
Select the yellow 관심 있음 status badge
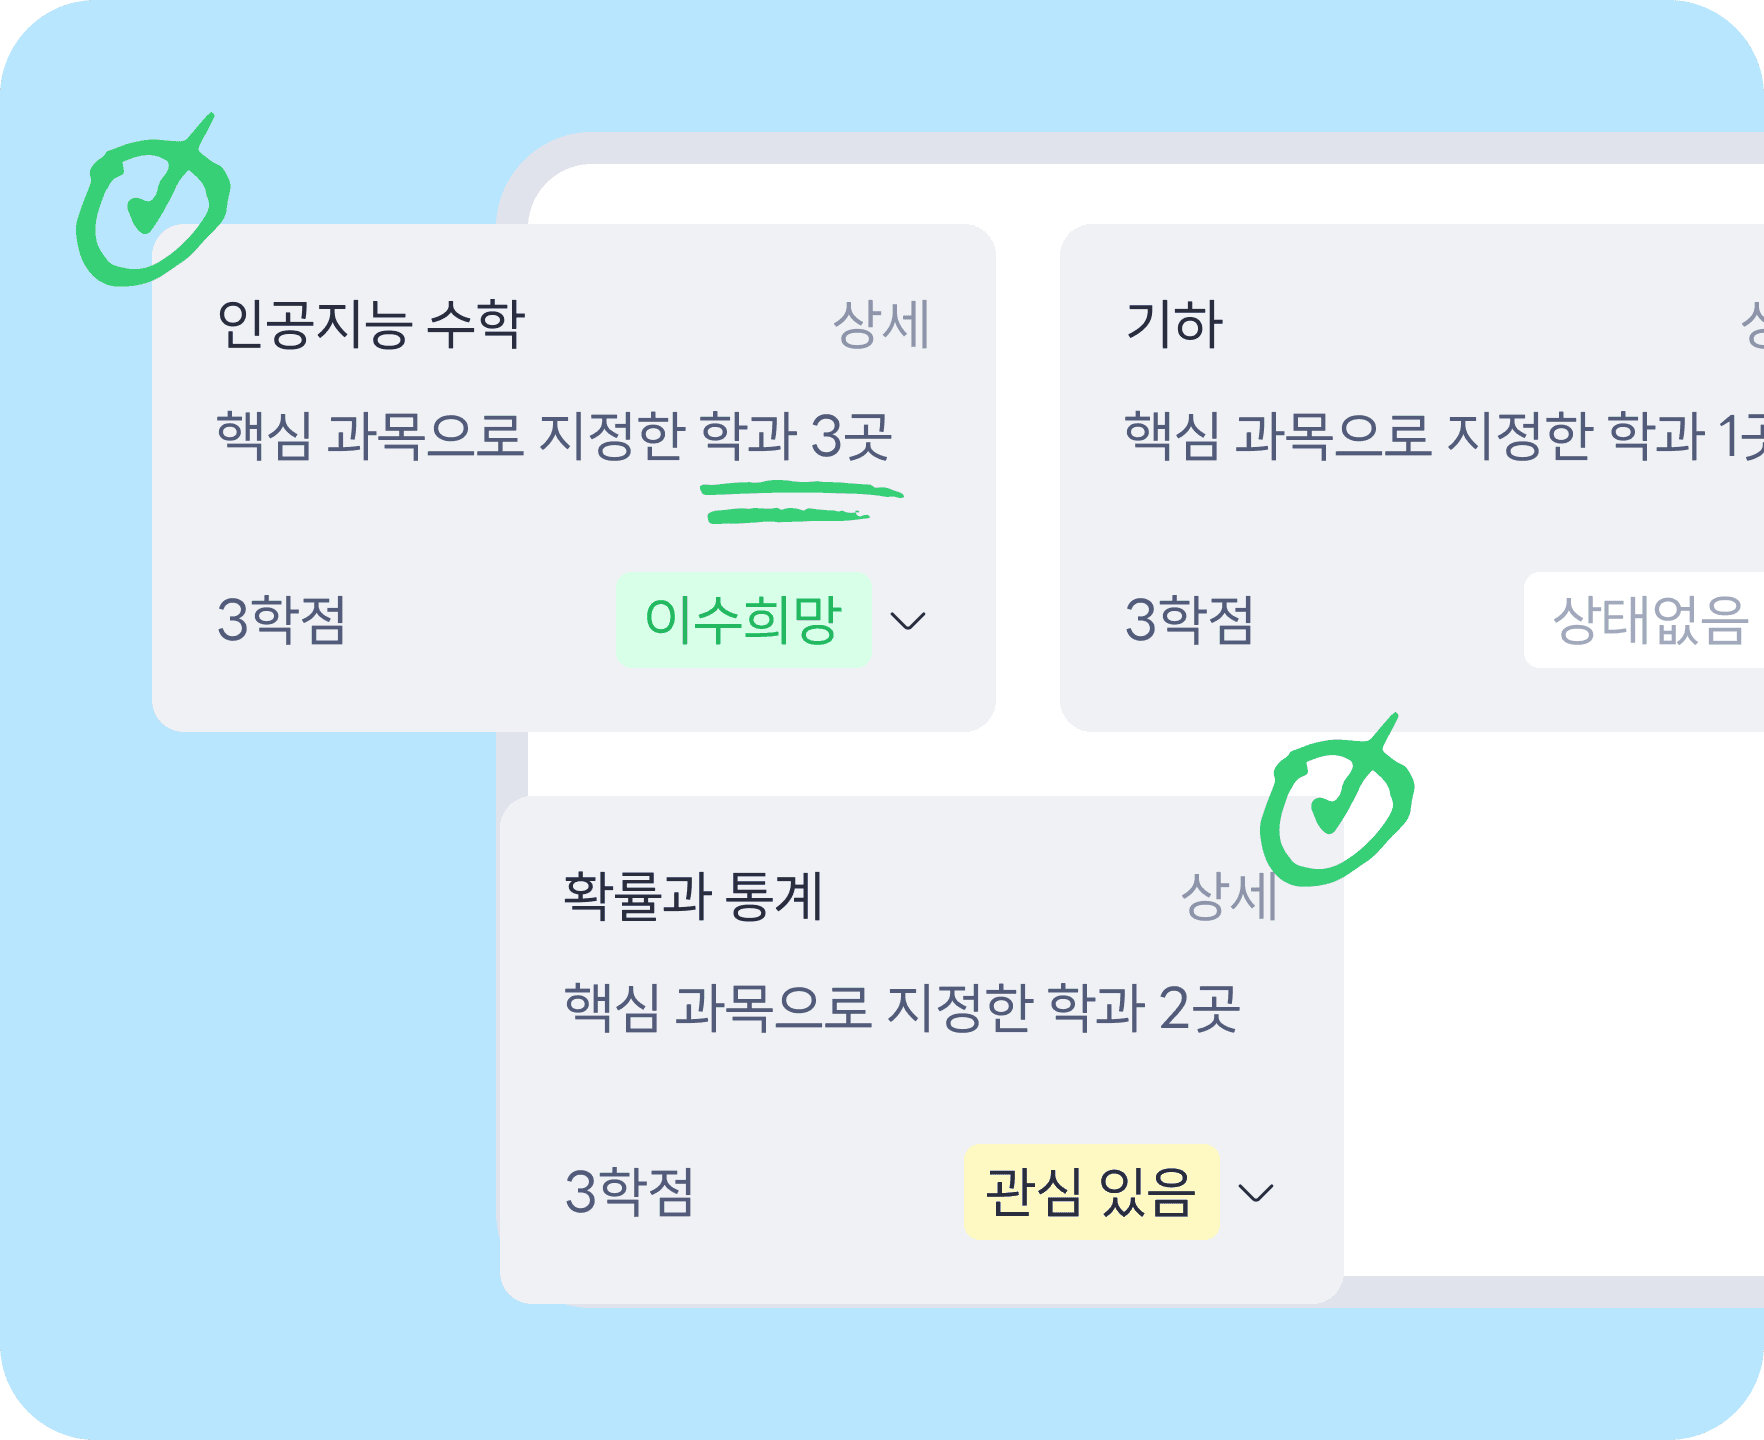pyautogui.click(x=1090, y=1191)
